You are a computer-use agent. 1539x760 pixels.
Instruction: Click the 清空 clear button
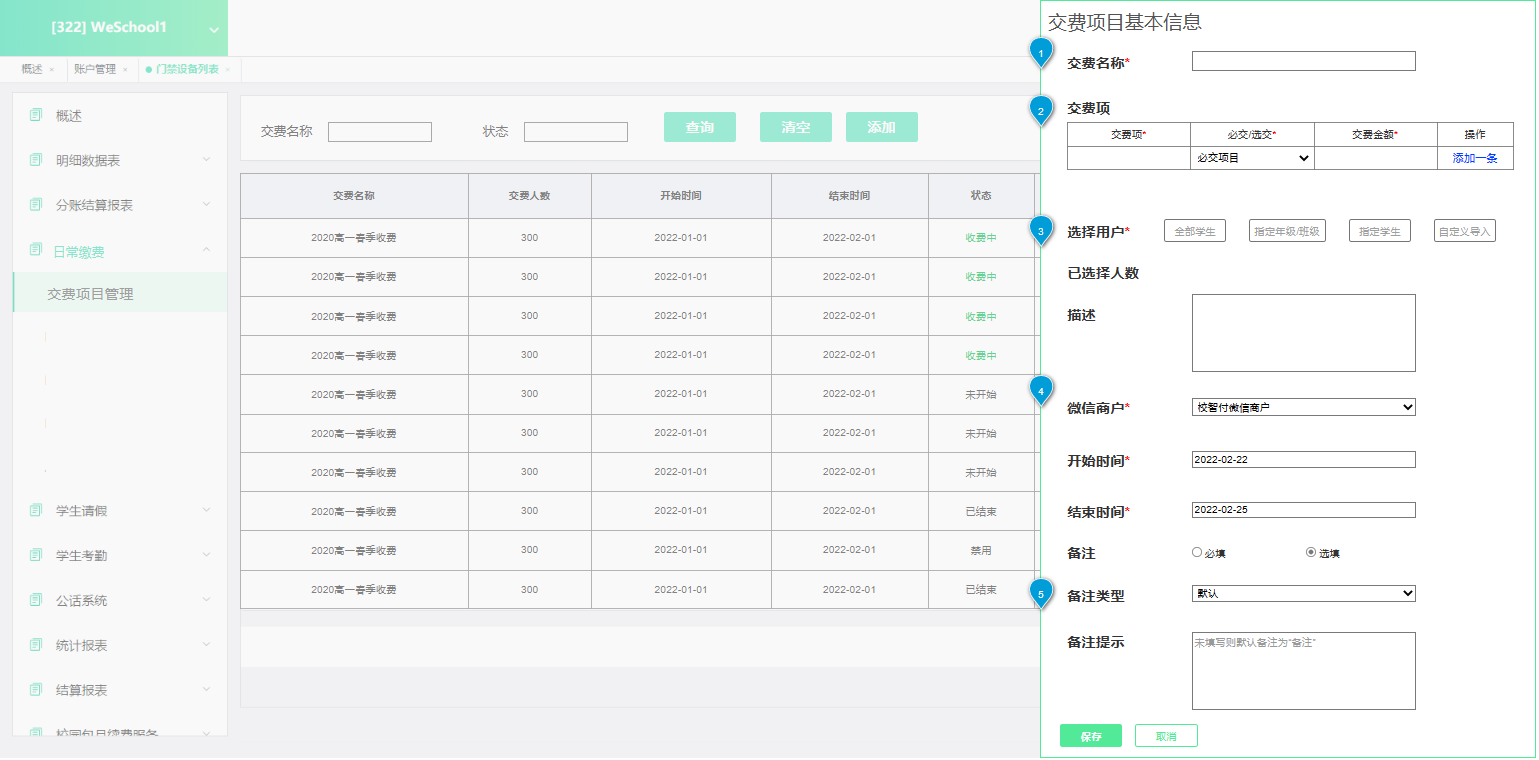(796, 127)
